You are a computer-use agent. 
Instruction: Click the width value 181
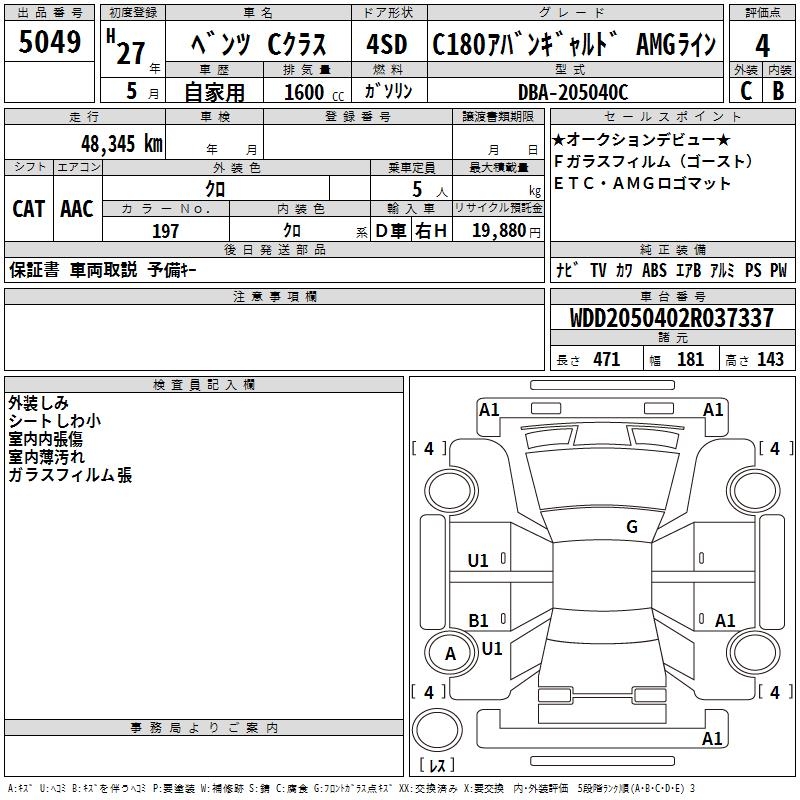pyautogui.click(x=690, y=359)
